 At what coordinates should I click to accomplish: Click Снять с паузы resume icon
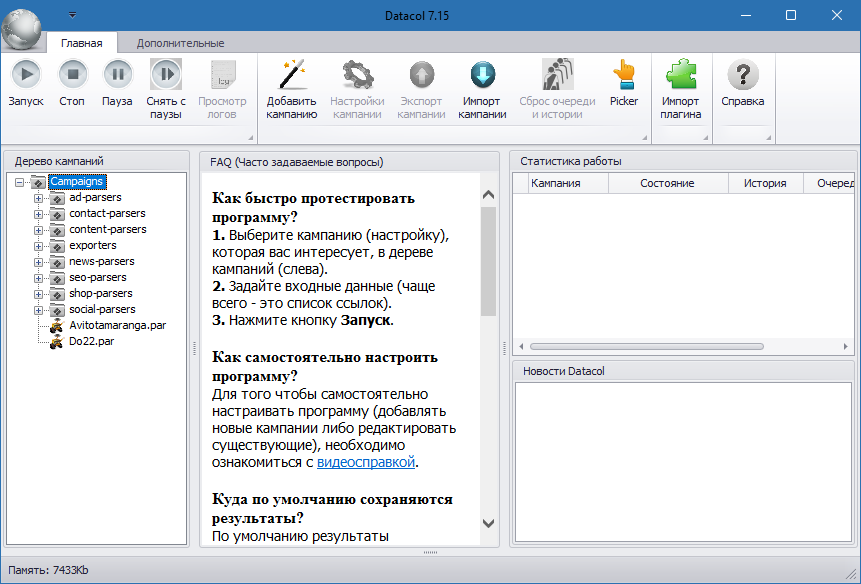pos(166,74)
